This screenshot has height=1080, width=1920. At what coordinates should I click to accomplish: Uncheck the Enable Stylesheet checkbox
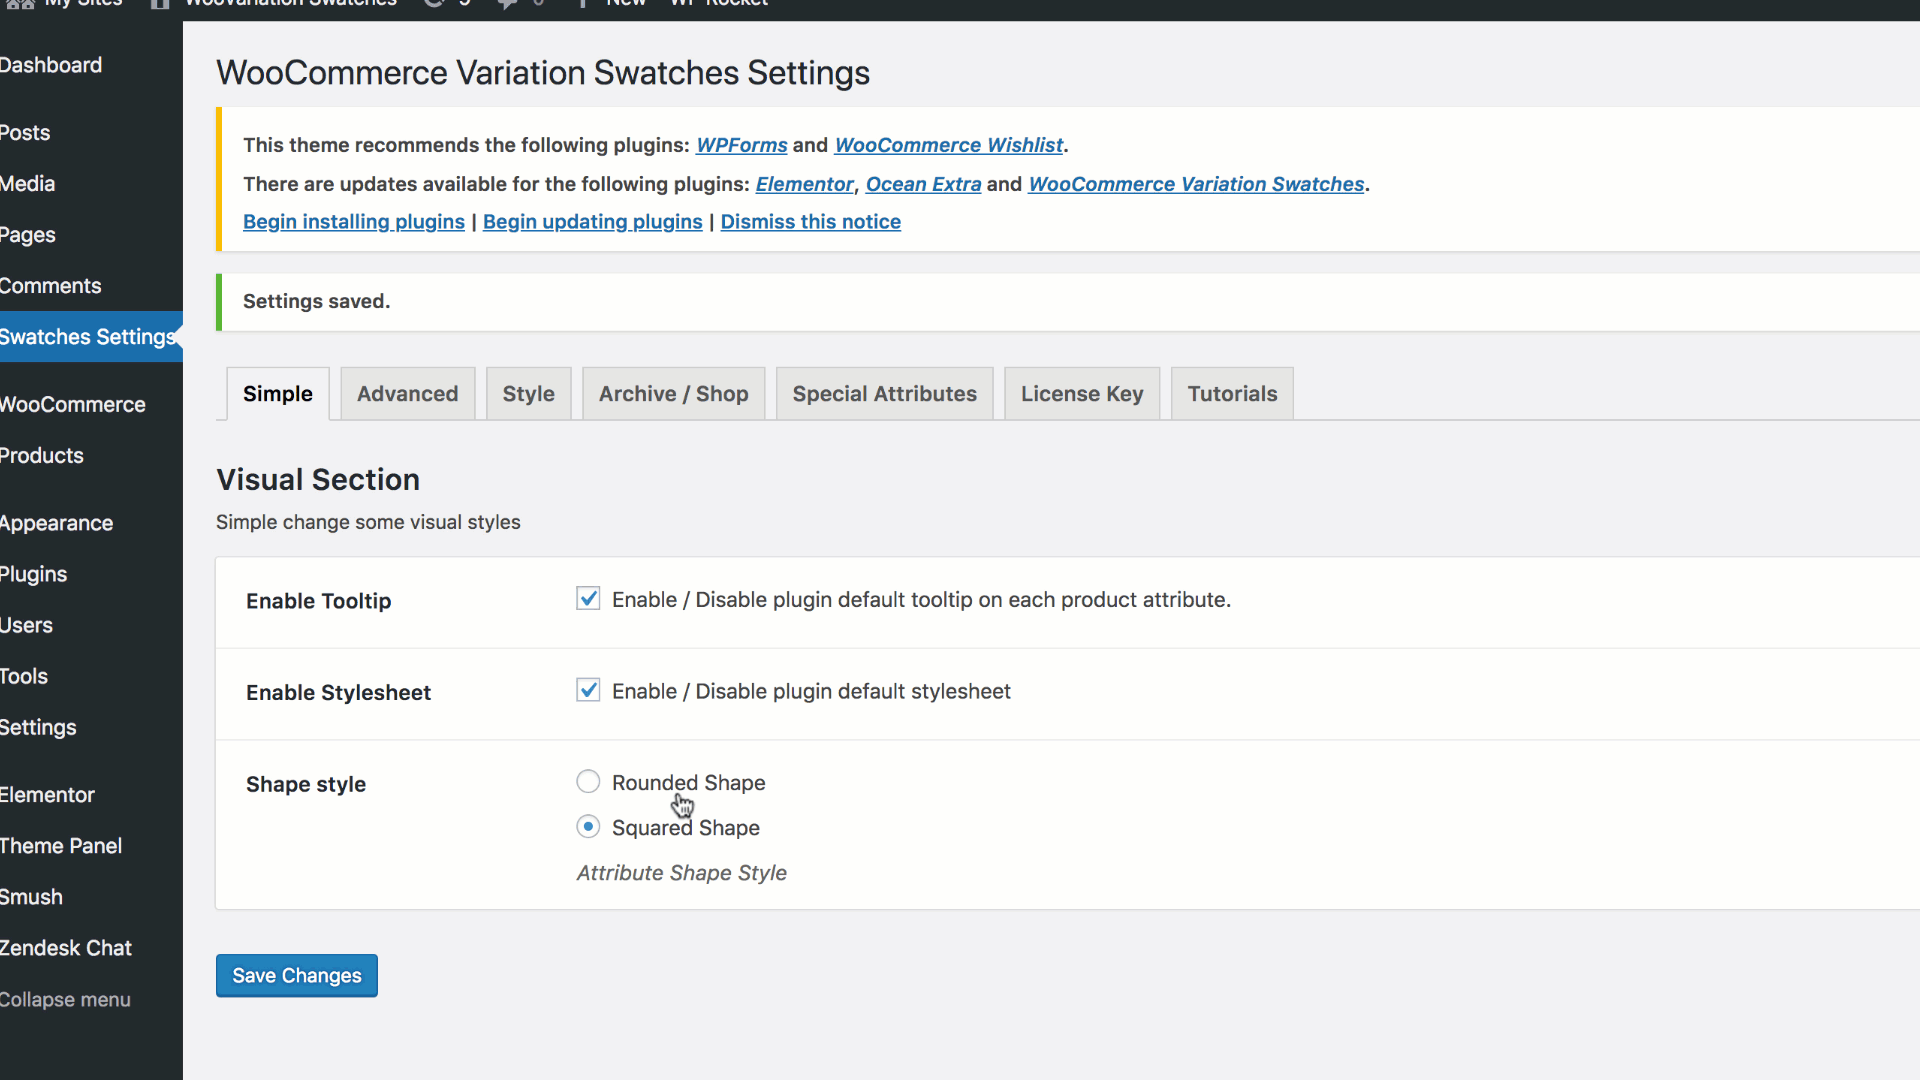click(588, 691)
